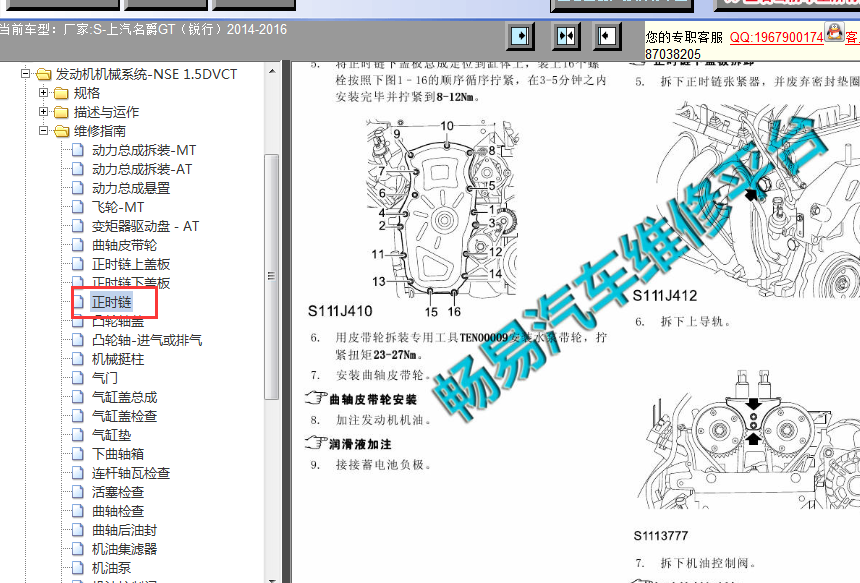Viewport: 860px width, 583px height.
Task: Click the S1113777 upper guide rail diagram
Action: pyautogui.click(x=751, y=439)
